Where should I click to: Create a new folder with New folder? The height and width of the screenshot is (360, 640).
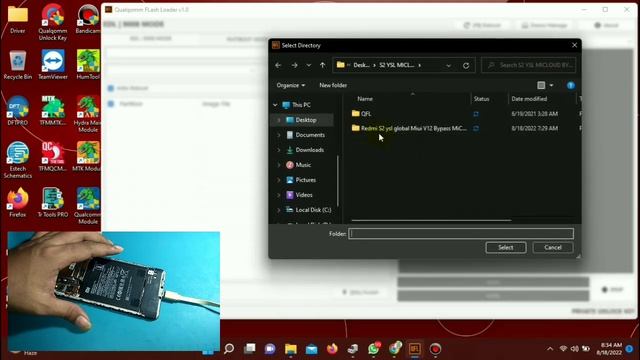[333, 85]
